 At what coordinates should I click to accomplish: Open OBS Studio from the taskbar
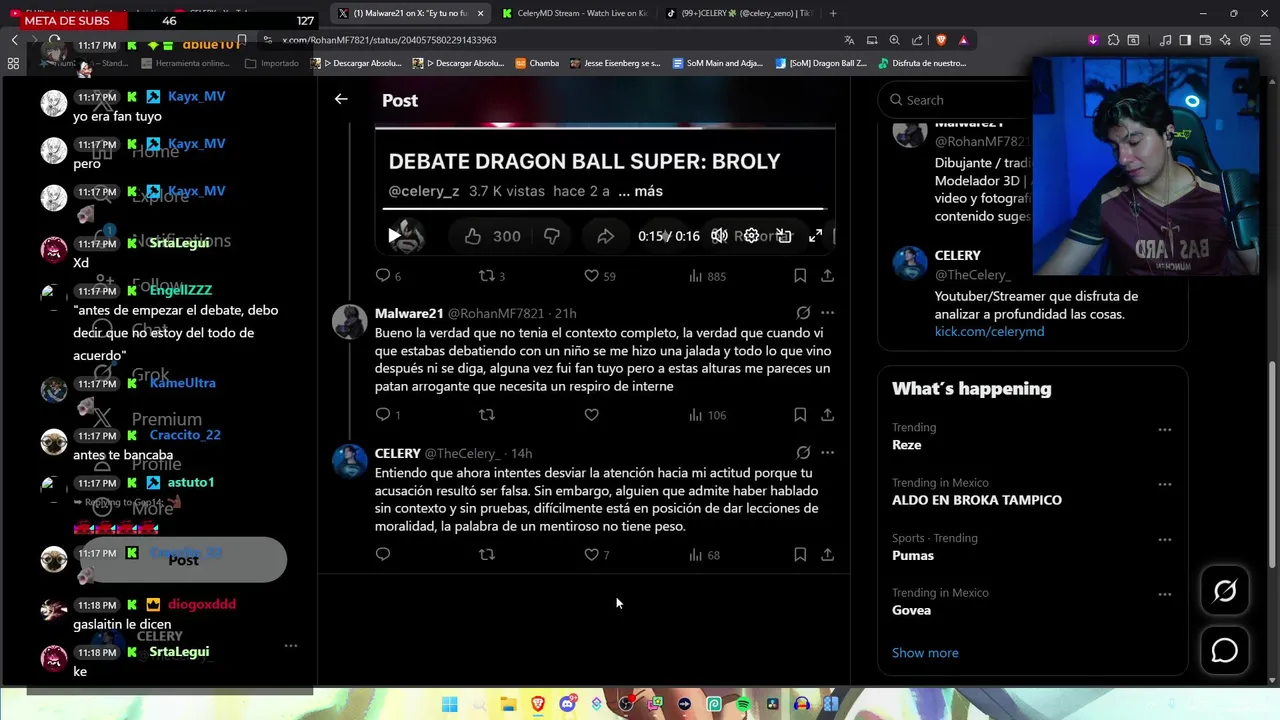[626, 704]
